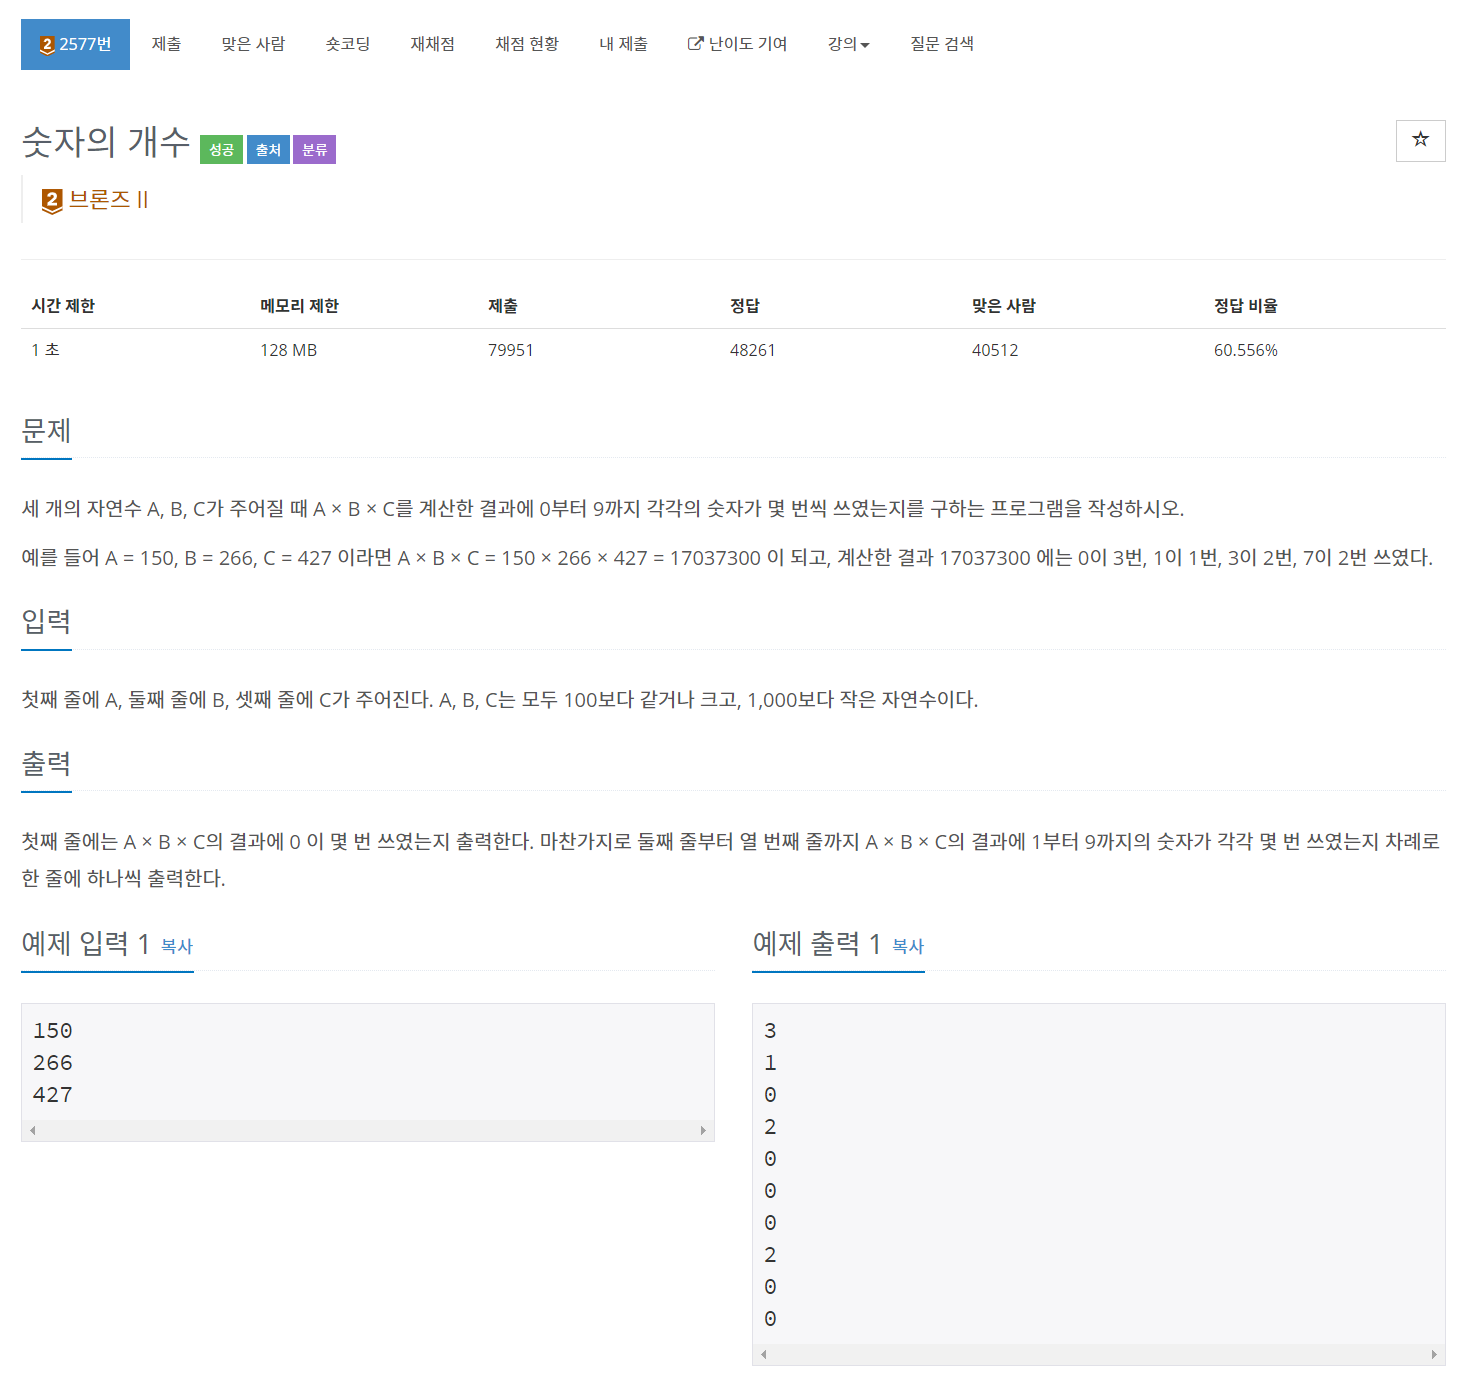1469x1385 pixels.
Task: Open the 채점 현황 tab
Action: (527, 44)
